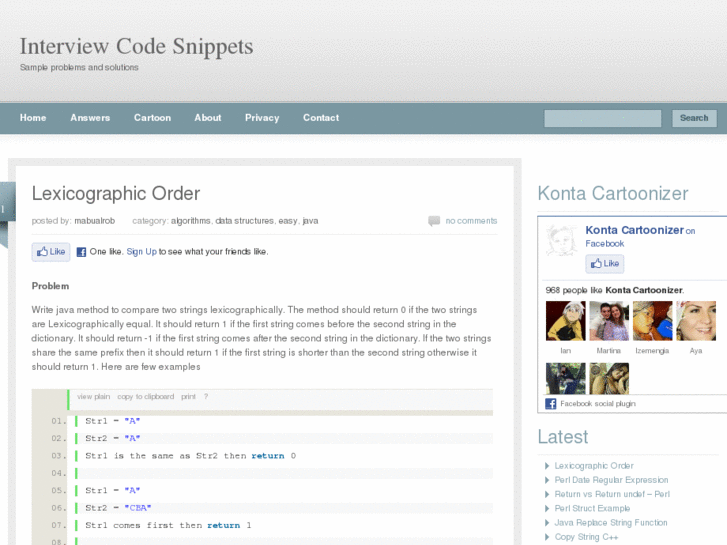Click view plain in code toolbar
This screenshot has width=727, height=545.
[94, 397]
